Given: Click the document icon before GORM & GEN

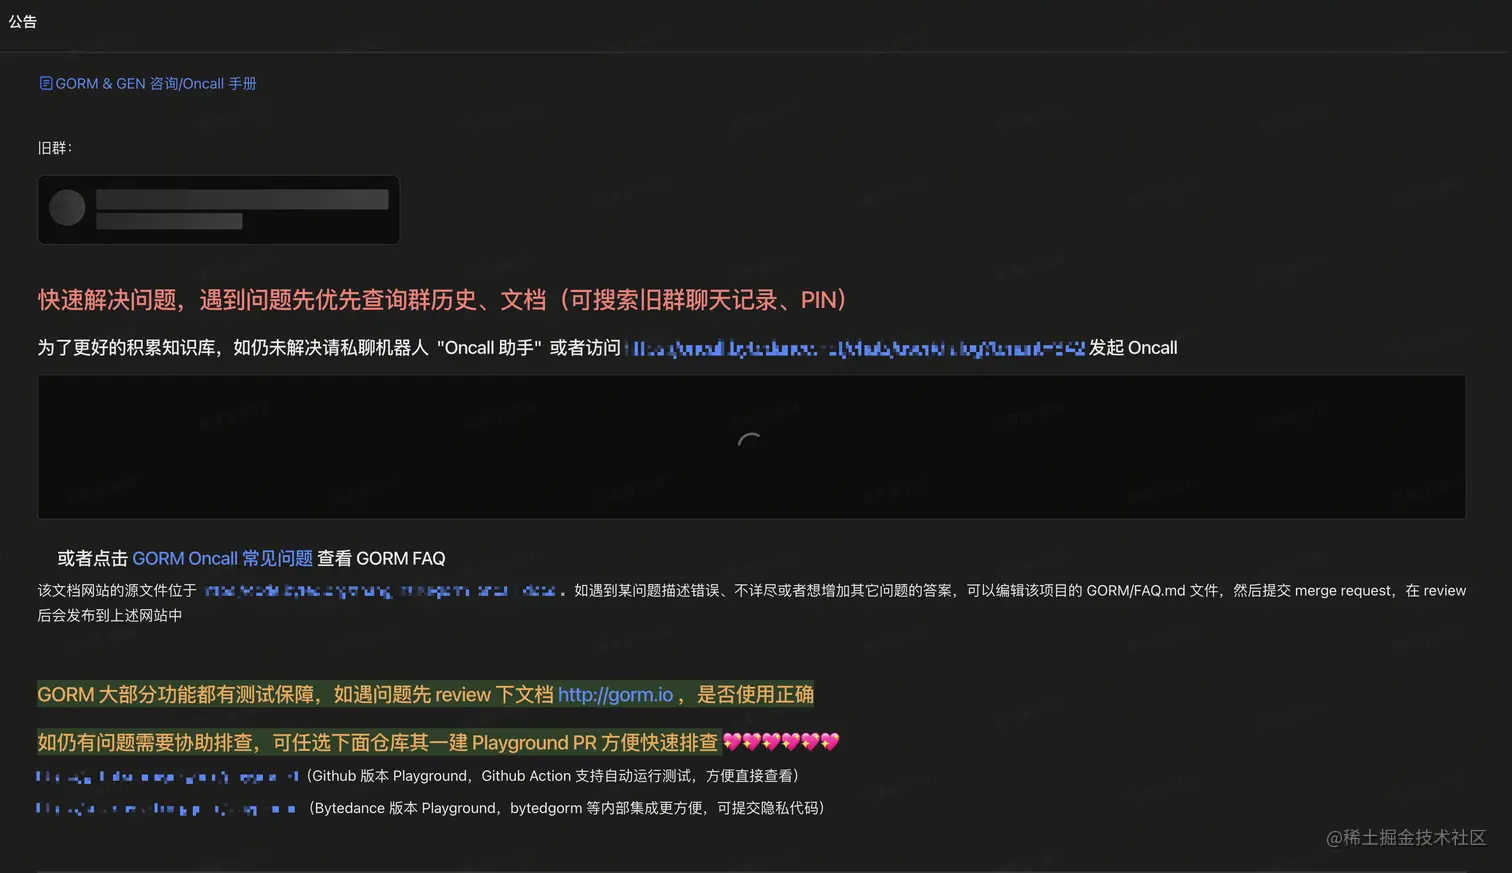Looking at the screenshot, I should coord(46,83).
